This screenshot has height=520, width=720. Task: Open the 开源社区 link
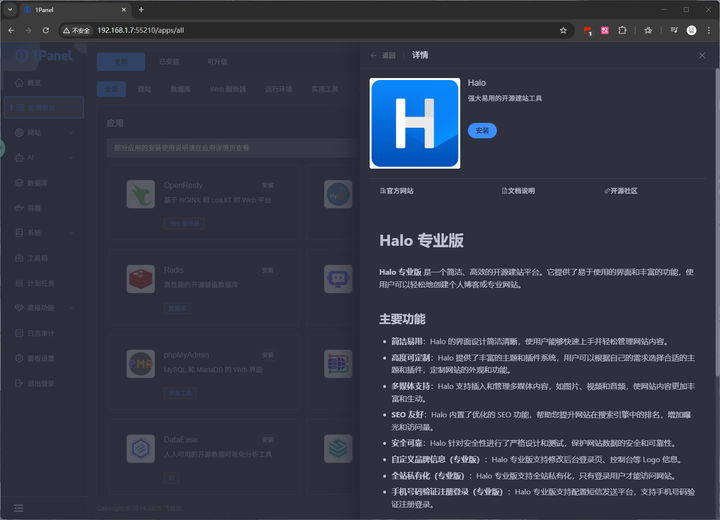point(621,191)
